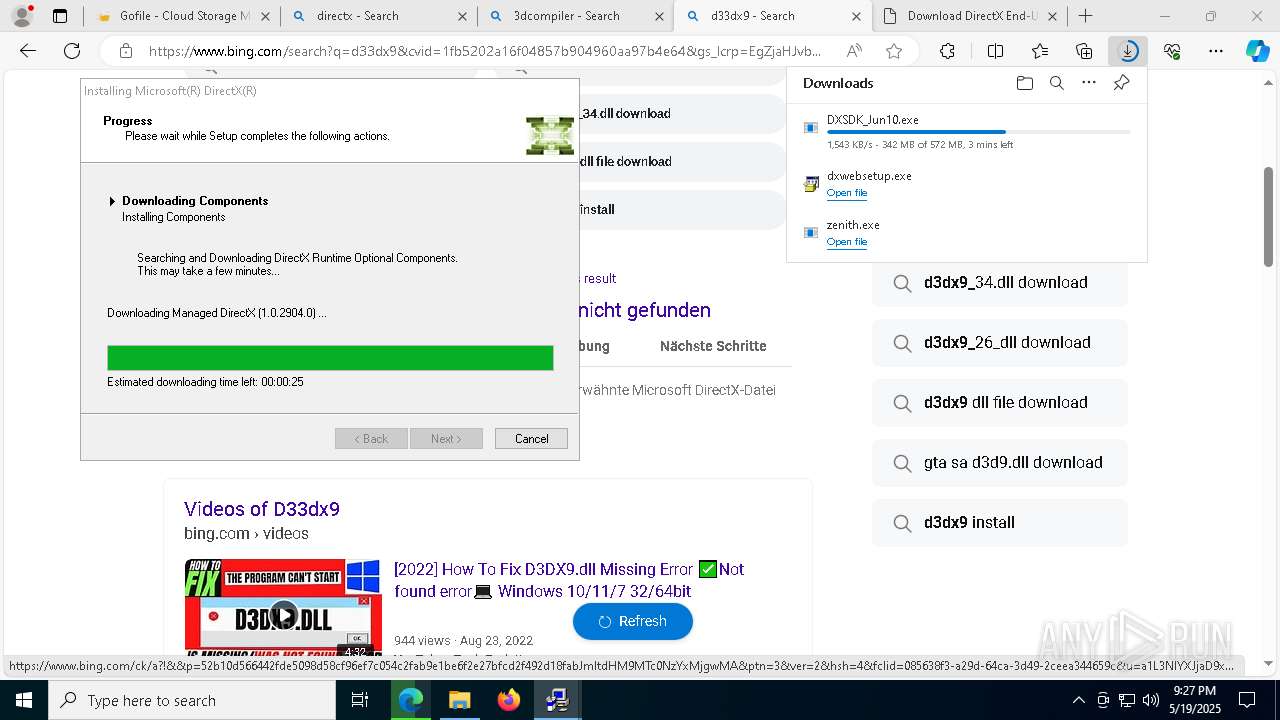Screen dimensions: 1280x720
Task: Click the disabled Back button in setup
Action: (371, 439)
